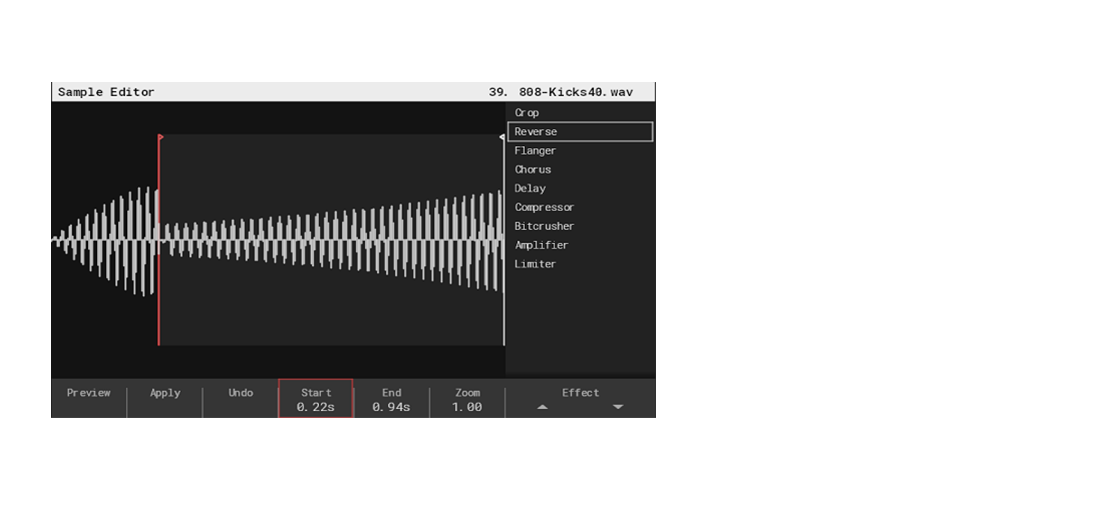Screen dimensions: 1114x516
Task: Select the Start 0.22s field
Action: (x=315, y=399)
